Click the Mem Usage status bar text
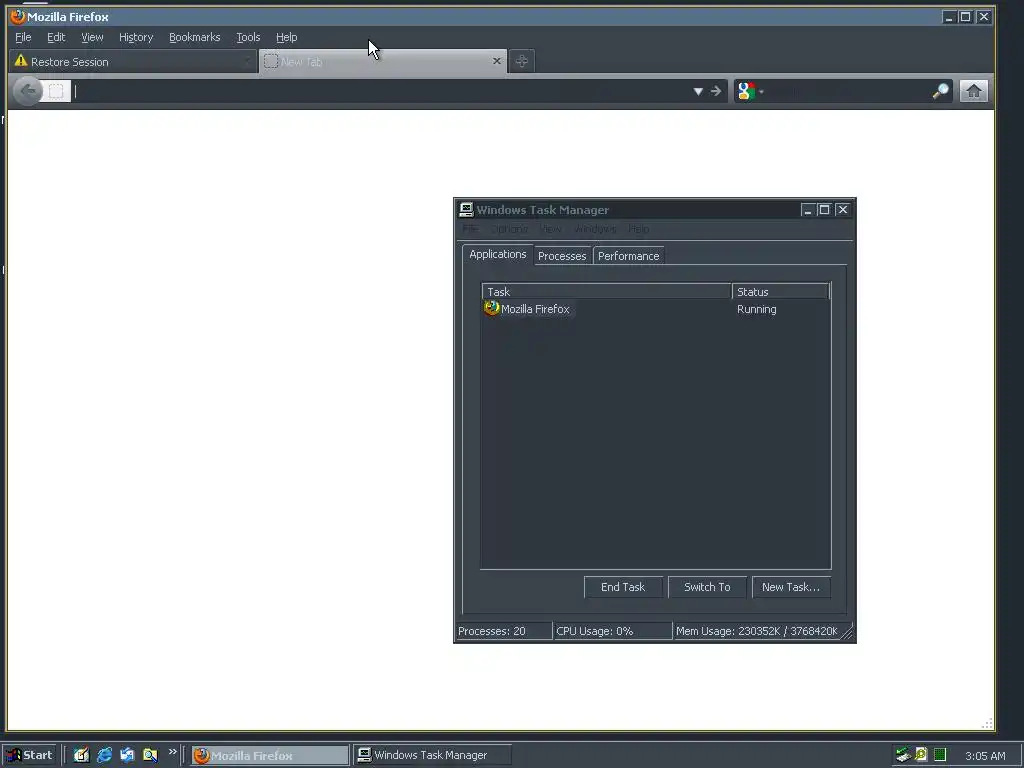This screenshot has width=1024, height=768. pos(756,631)
